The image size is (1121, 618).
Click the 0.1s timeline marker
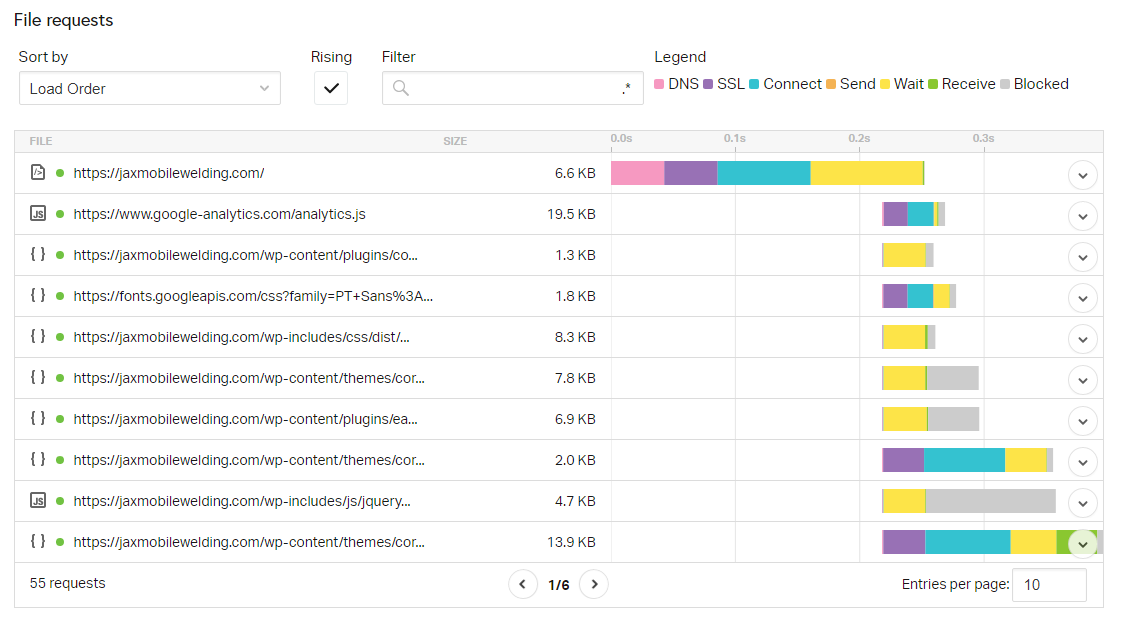[734, 138]
